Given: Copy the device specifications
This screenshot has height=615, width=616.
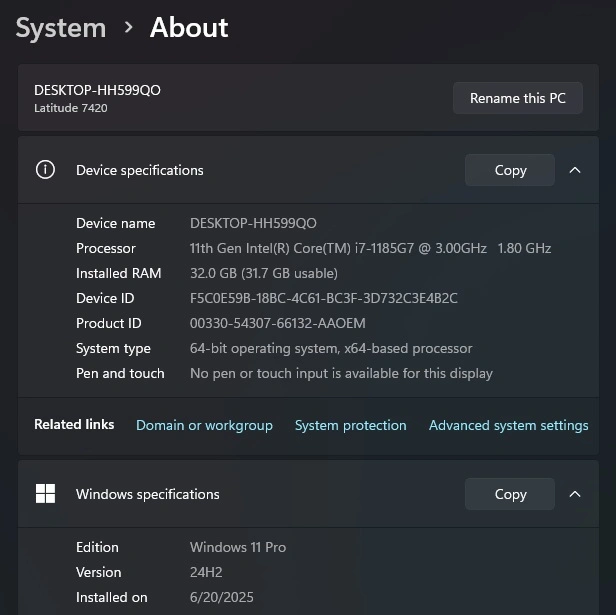Looking at the screenshot, I should pos(509,170).
